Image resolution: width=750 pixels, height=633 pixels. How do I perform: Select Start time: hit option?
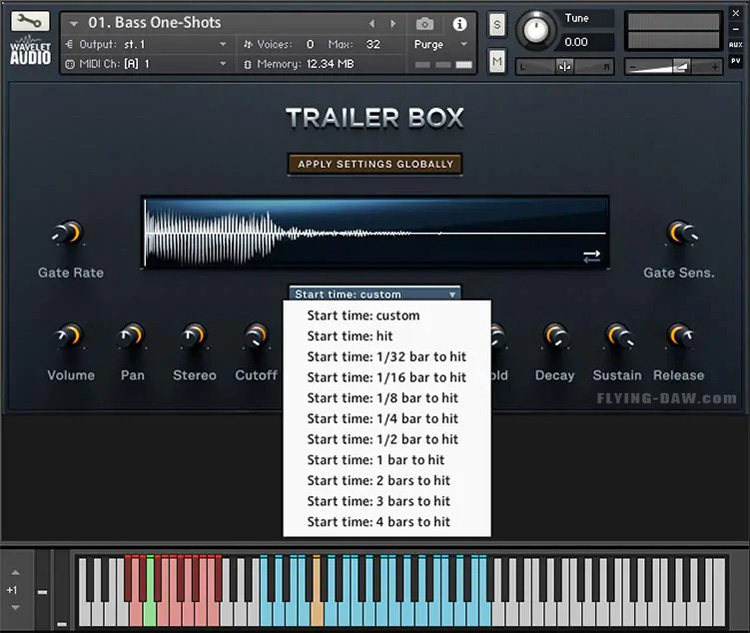387,336
